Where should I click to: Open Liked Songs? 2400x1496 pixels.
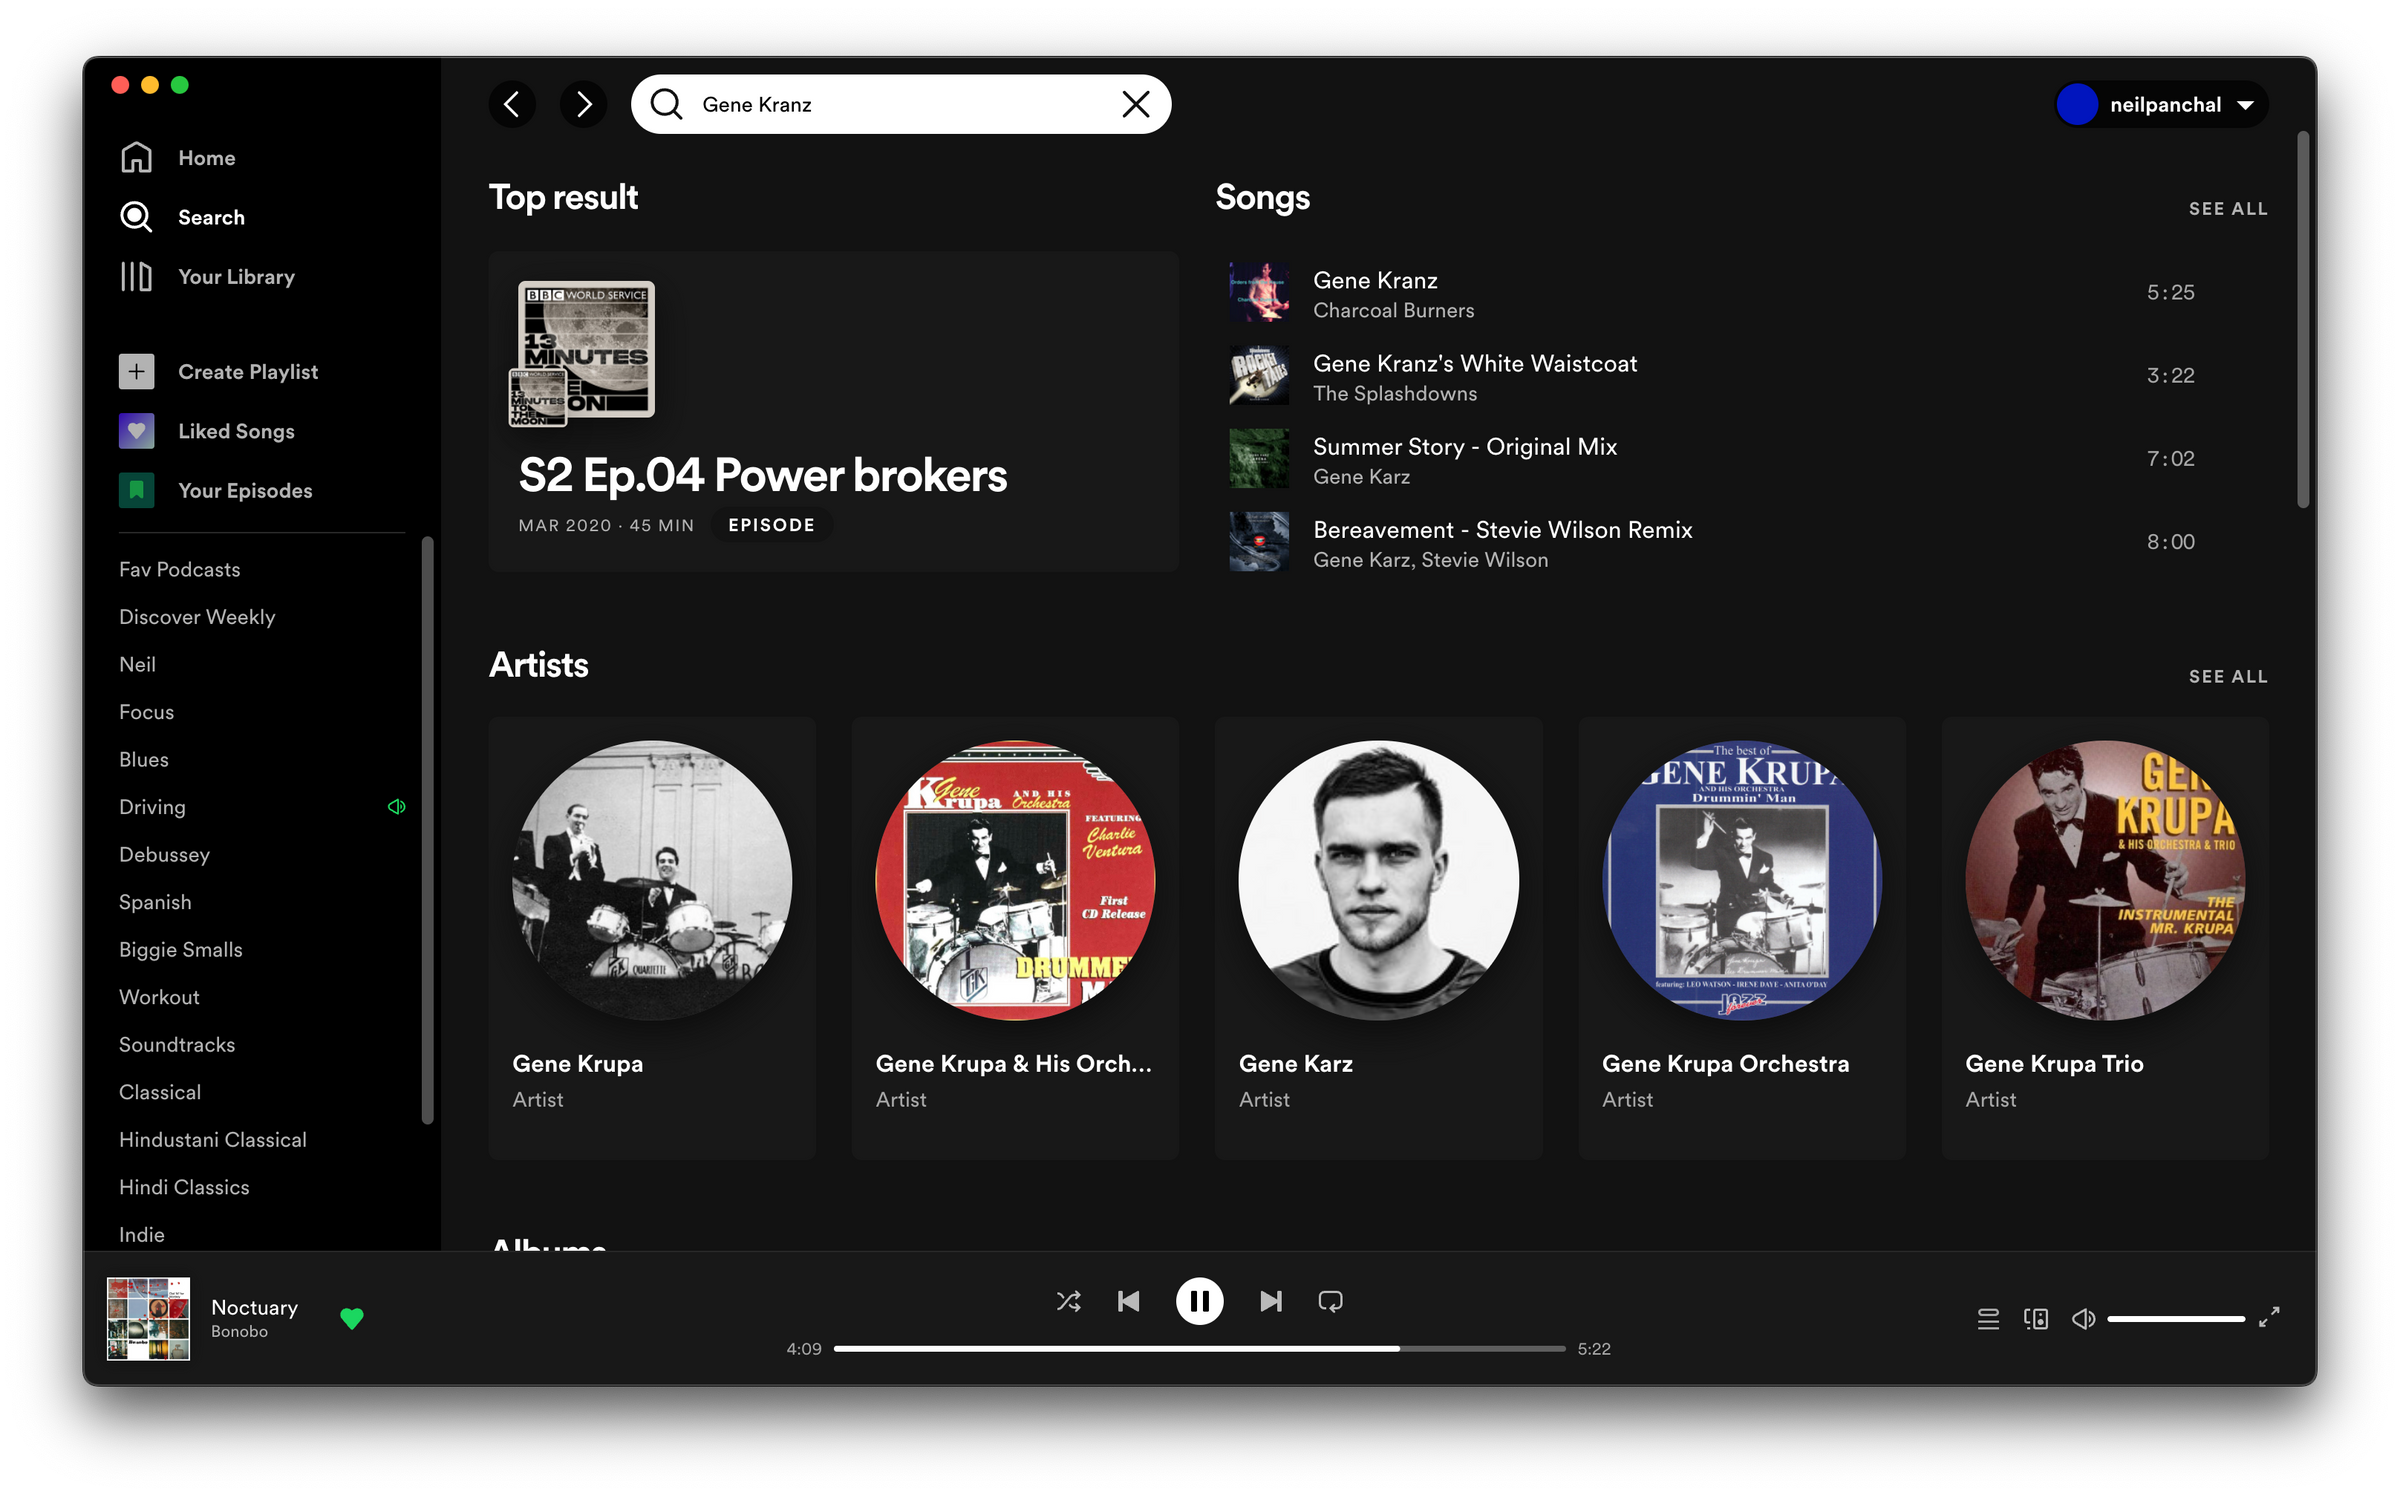pos(236,431)
